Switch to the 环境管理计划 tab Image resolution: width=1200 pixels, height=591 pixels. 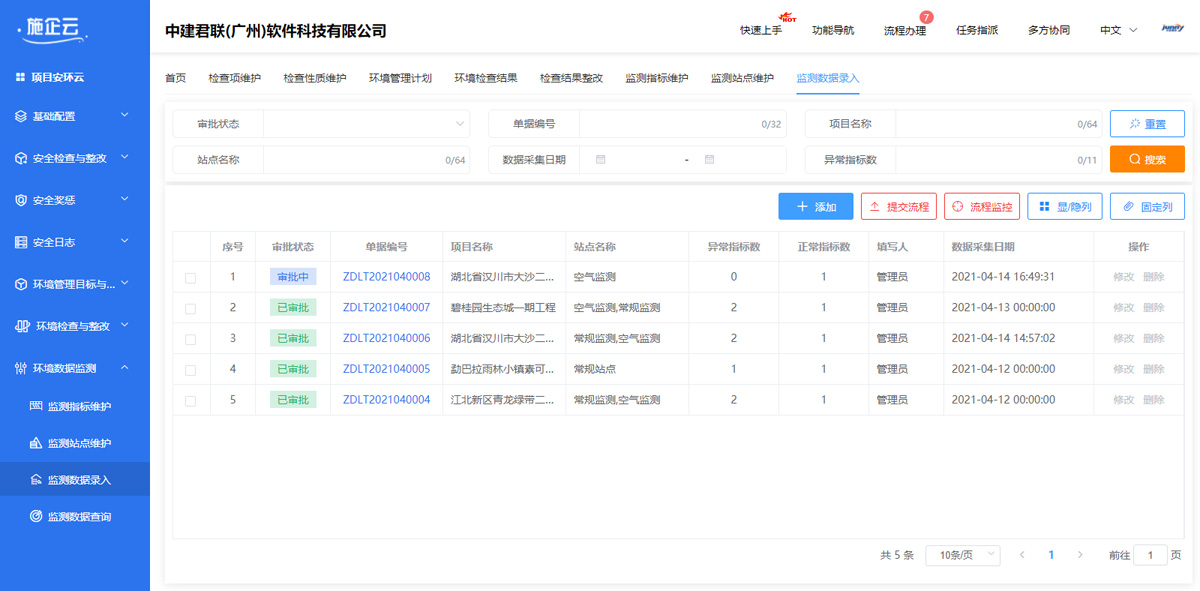400,78
